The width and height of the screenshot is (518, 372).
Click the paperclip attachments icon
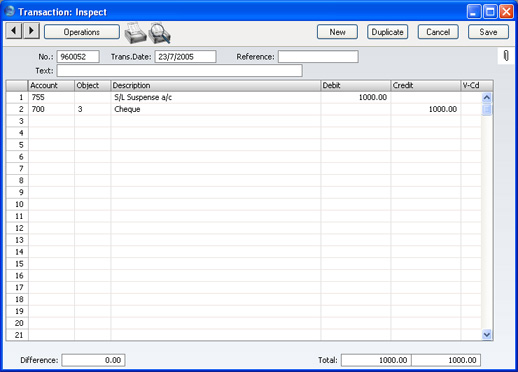506,56
